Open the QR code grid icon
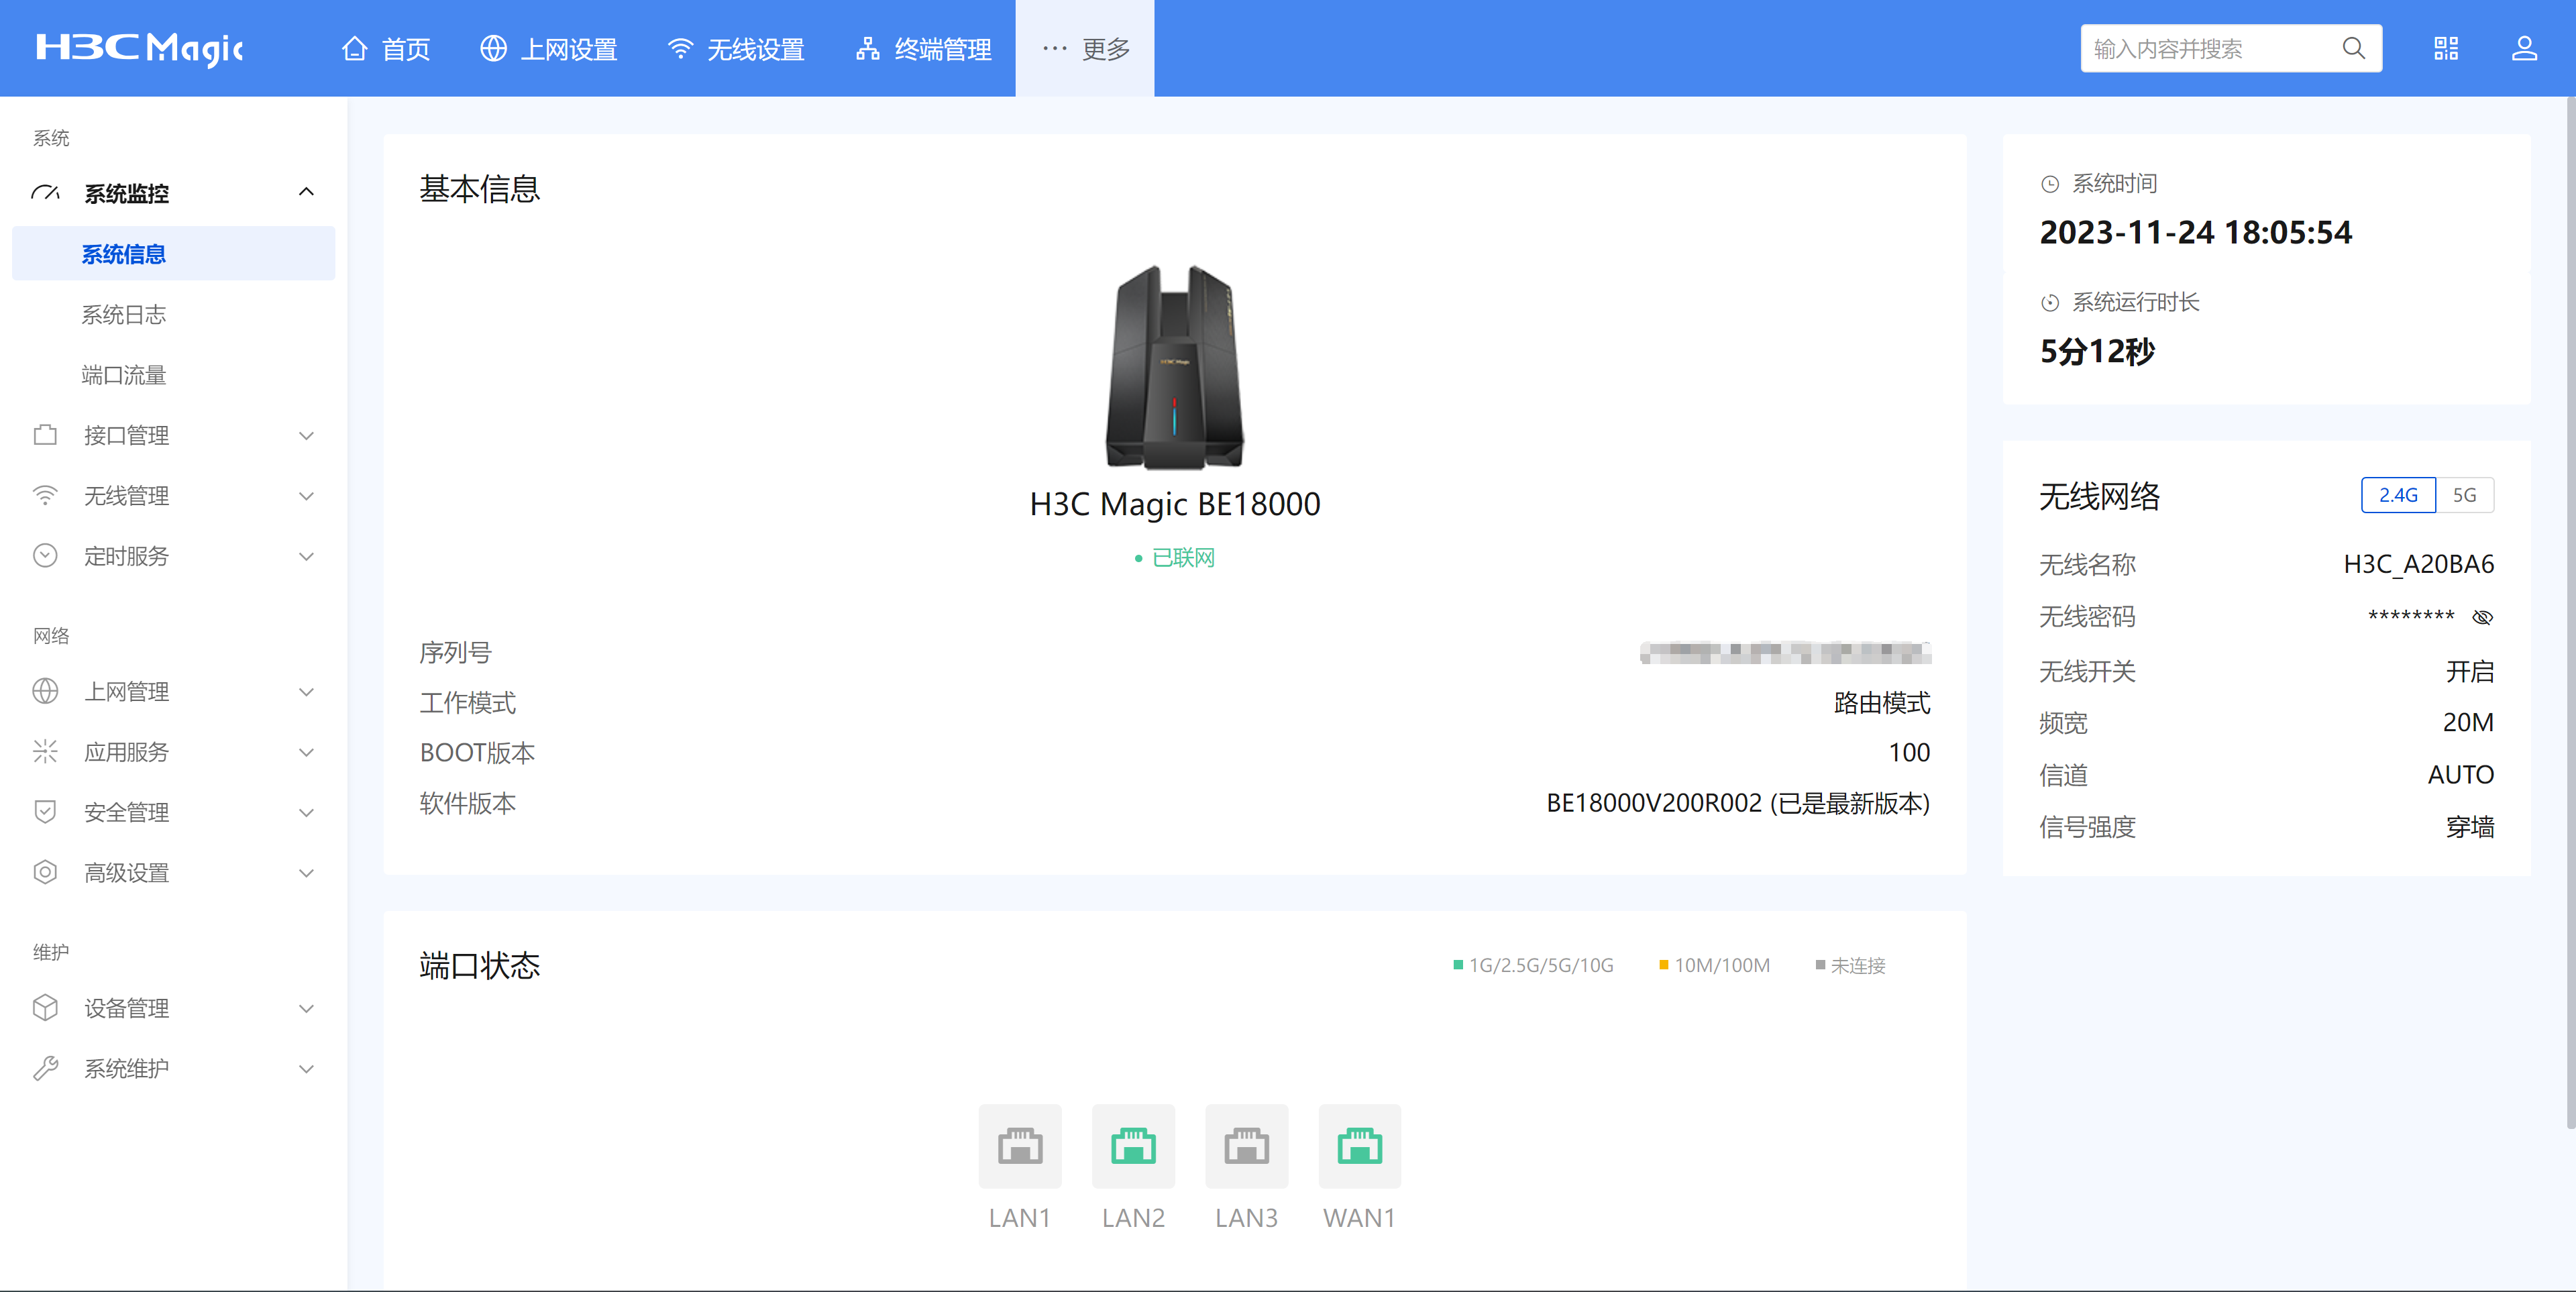Screen dimensions: 2576x1292 (2446, 48)
